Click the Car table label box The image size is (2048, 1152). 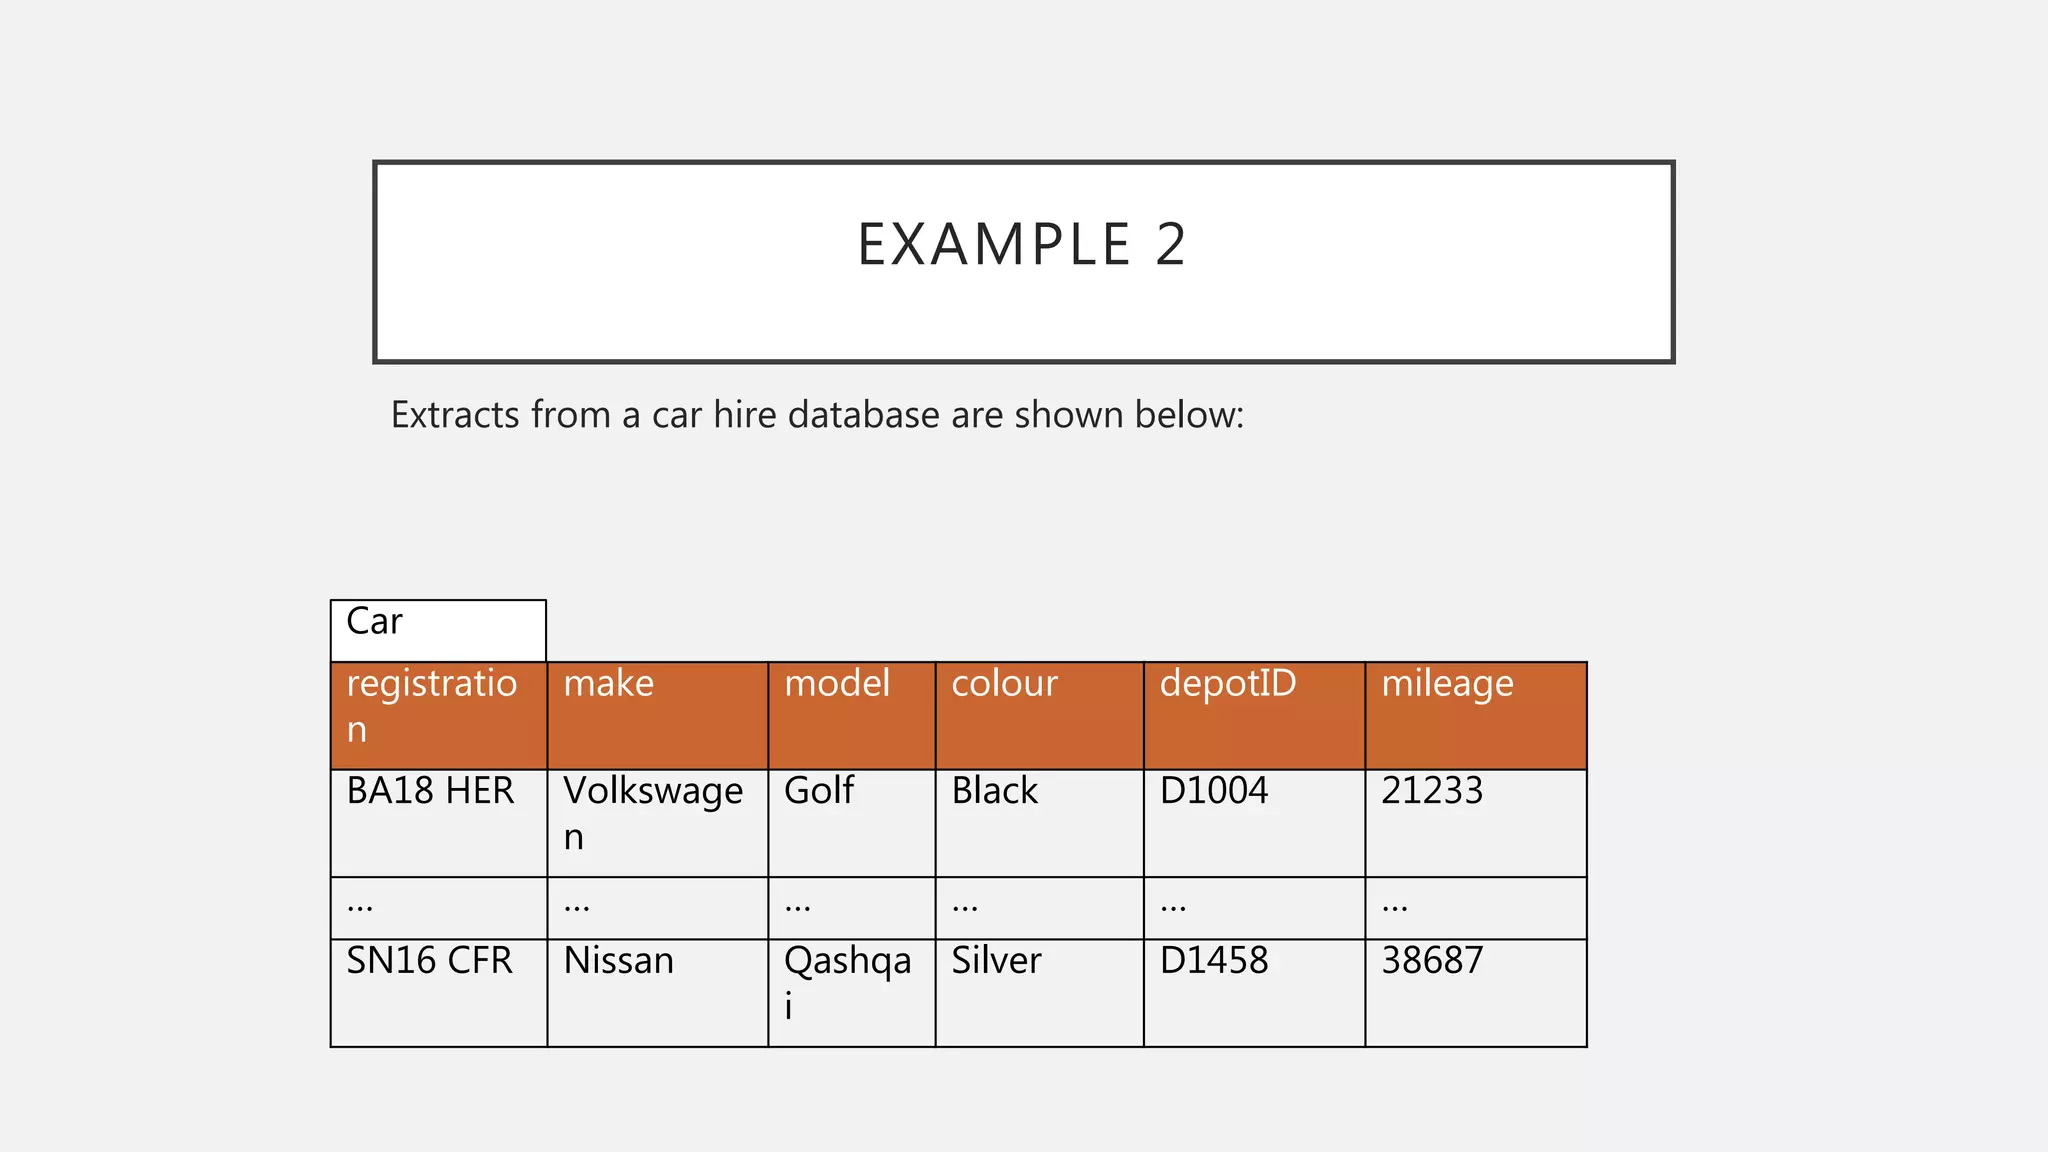click(438, 631)
